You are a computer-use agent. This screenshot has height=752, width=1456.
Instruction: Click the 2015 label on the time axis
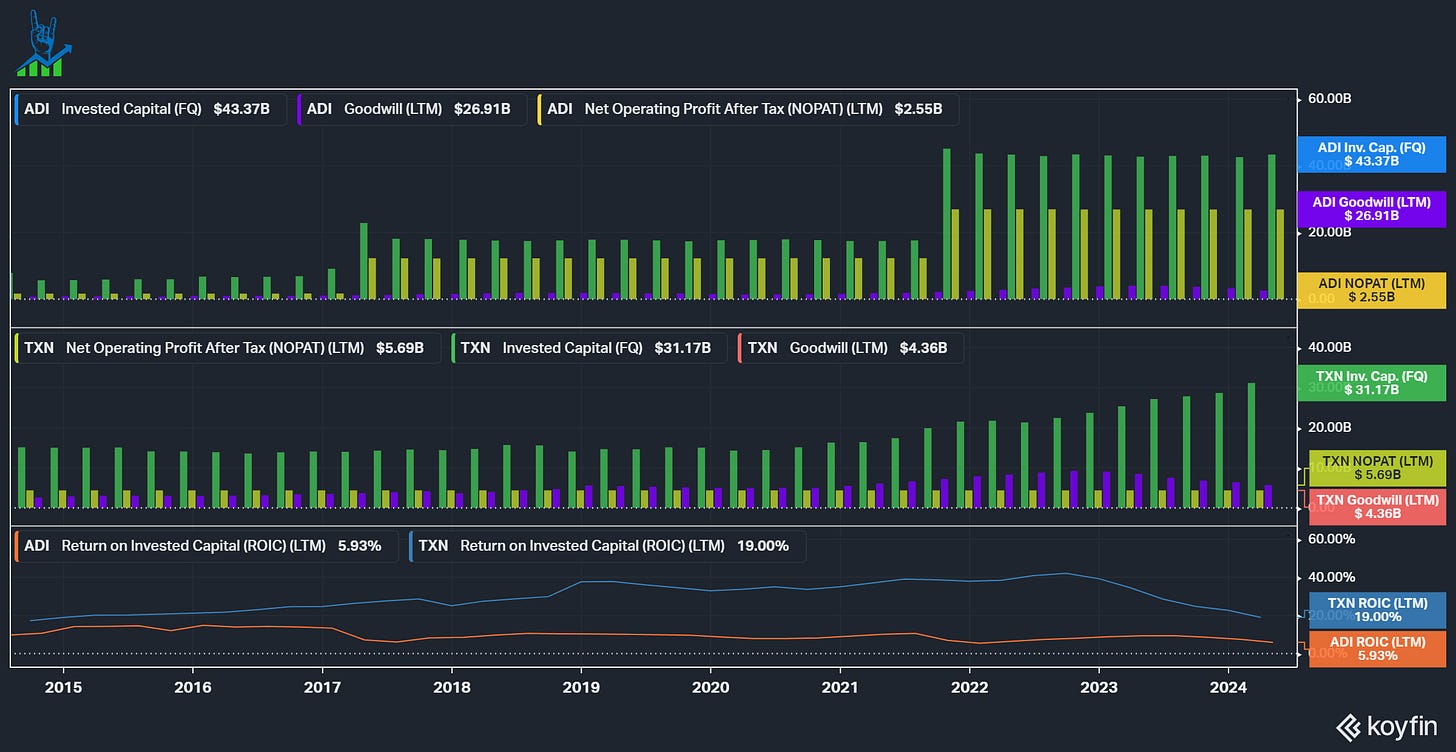(x=62, y=687)
